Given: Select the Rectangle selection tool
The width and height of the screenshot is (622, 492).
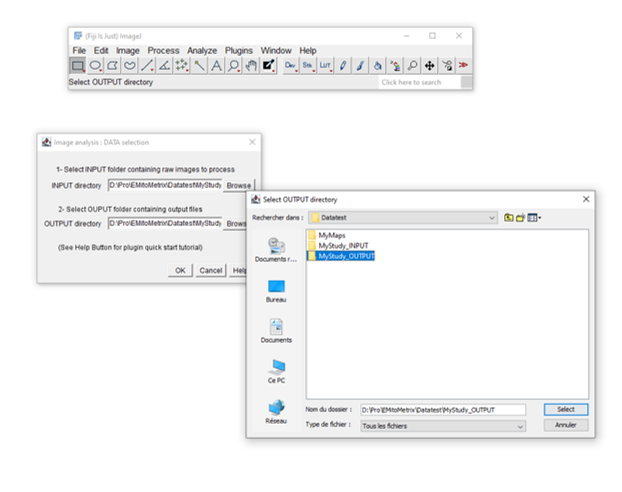Looking at the screenshot, I should point(78,65).
